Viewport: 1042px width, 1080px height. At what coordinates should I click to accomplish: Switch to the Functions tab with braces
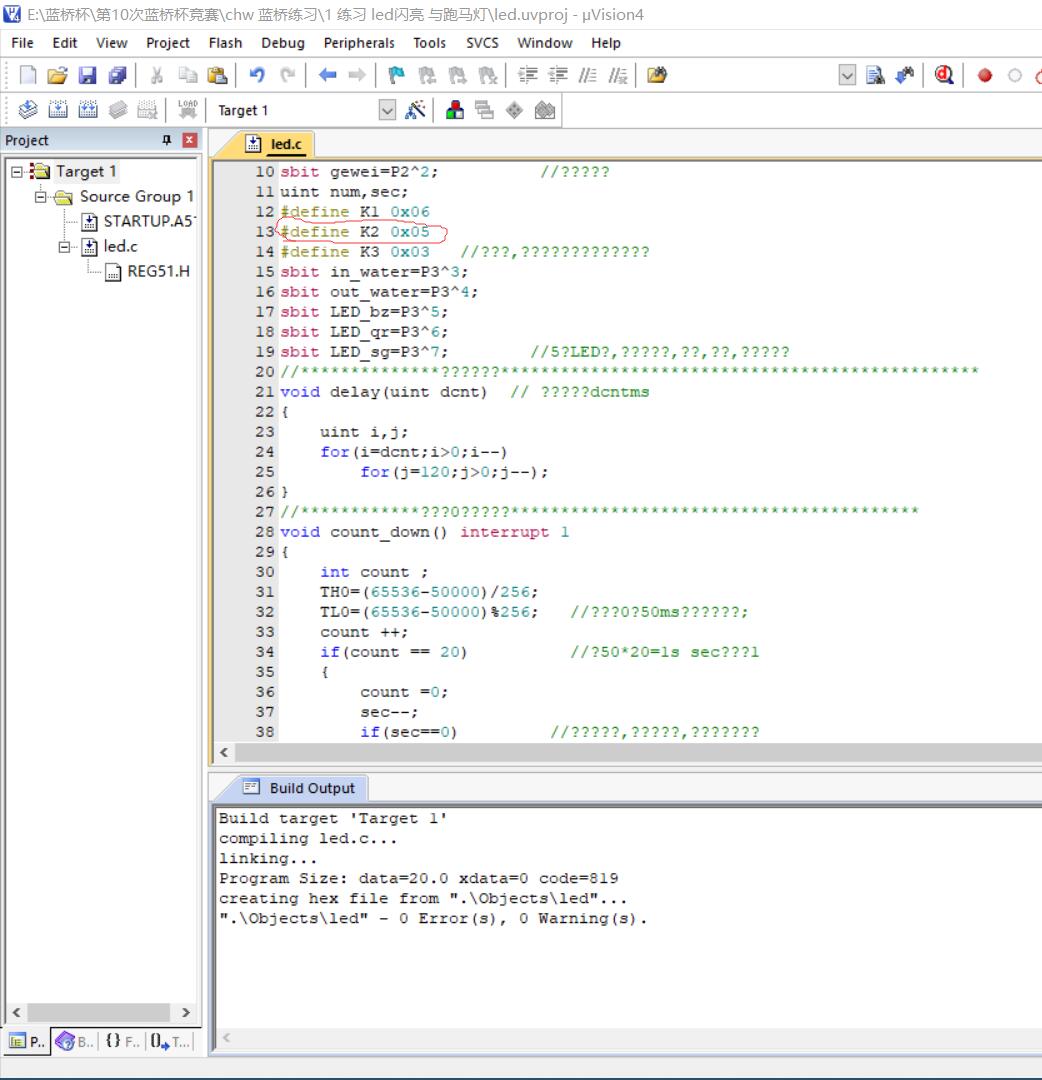pyautogui.click(x=122, y=1041)
